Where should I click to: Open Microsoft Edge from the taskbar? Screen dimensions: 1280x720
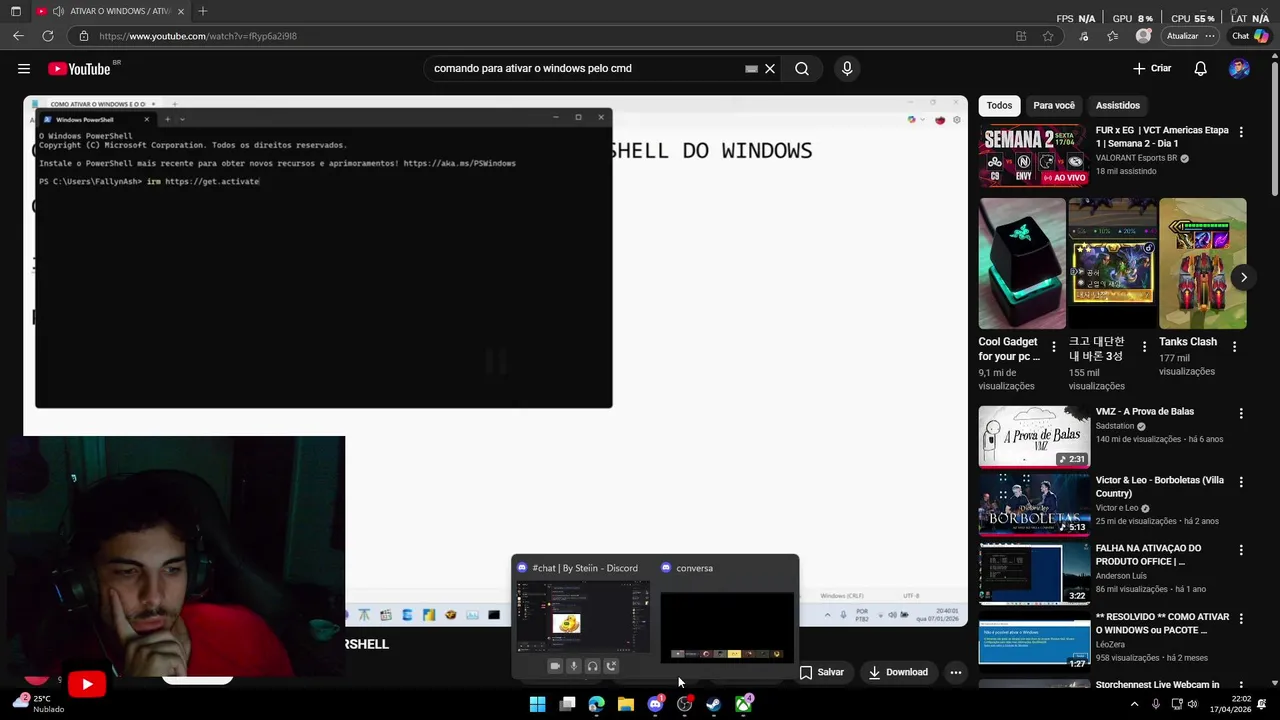(x=596, y=704)
